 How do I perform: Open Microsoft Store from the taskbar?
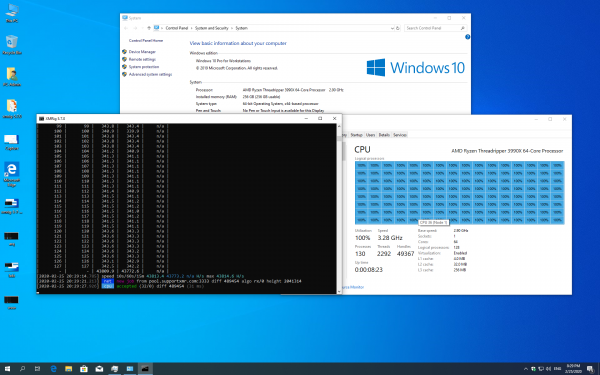(84, 369)
